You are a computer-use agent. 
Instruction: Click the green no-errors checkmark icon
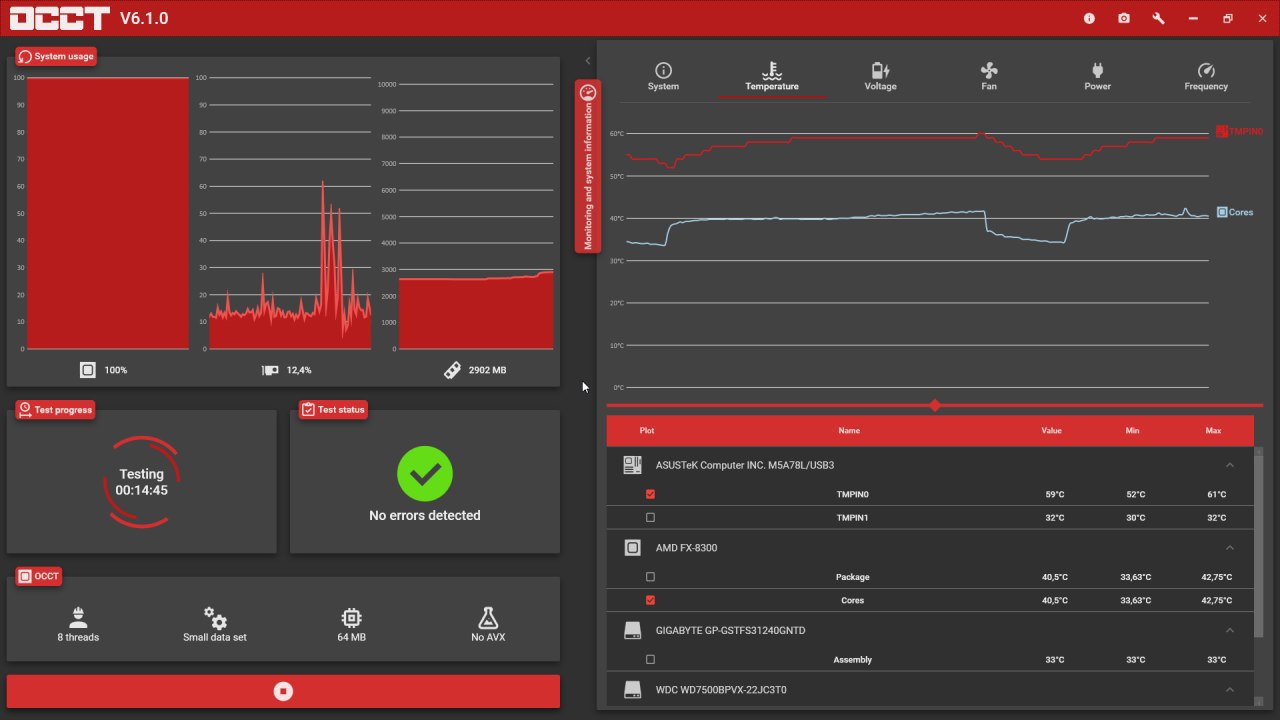425,474
